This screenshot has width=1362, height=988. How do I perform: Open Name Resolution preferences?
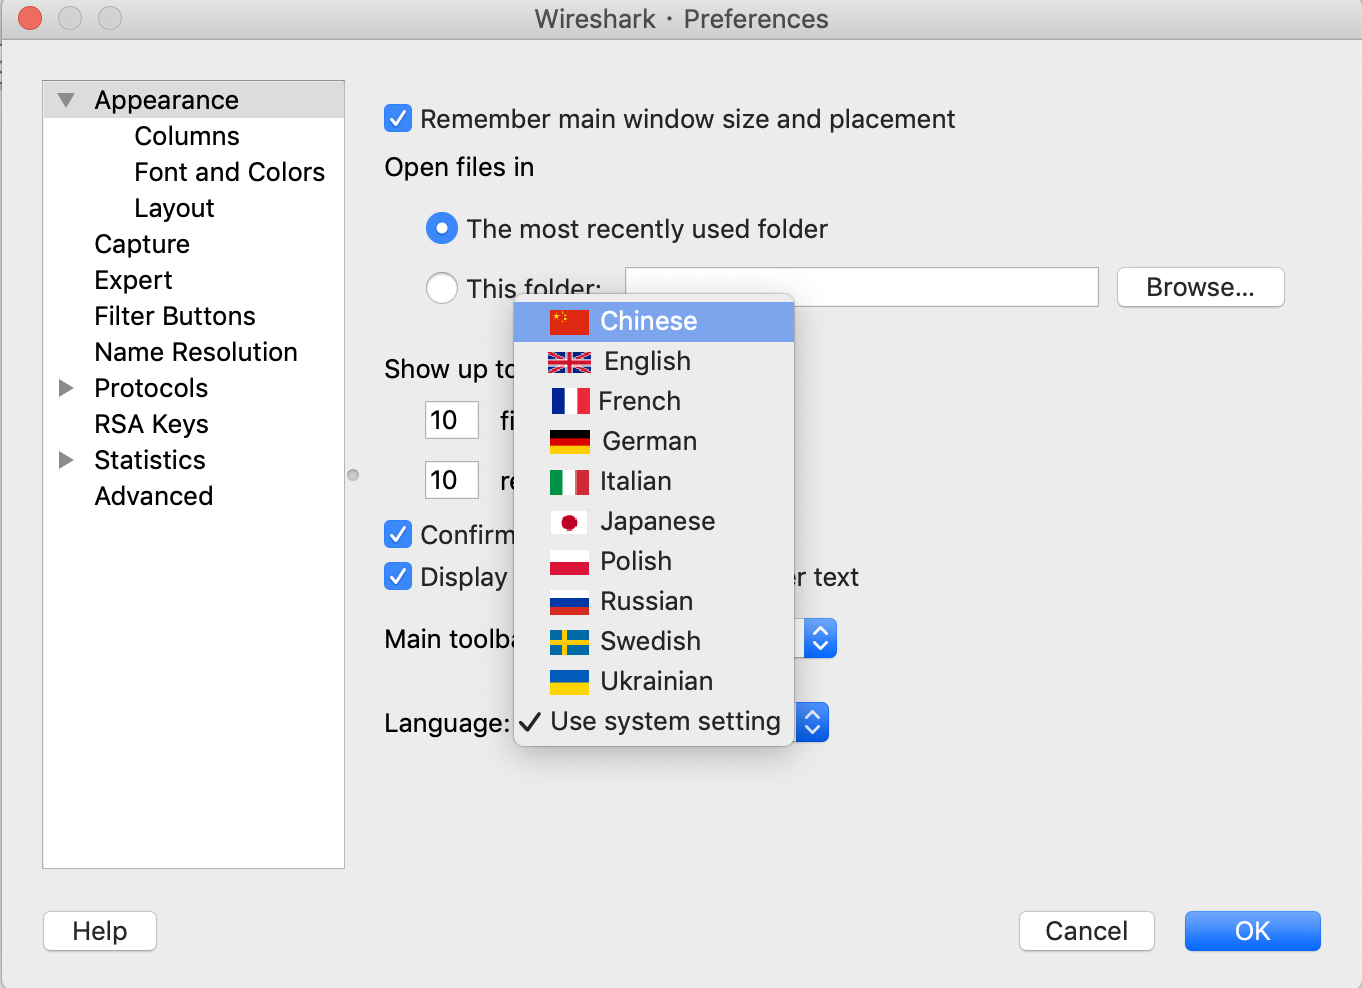coord(196,352)
